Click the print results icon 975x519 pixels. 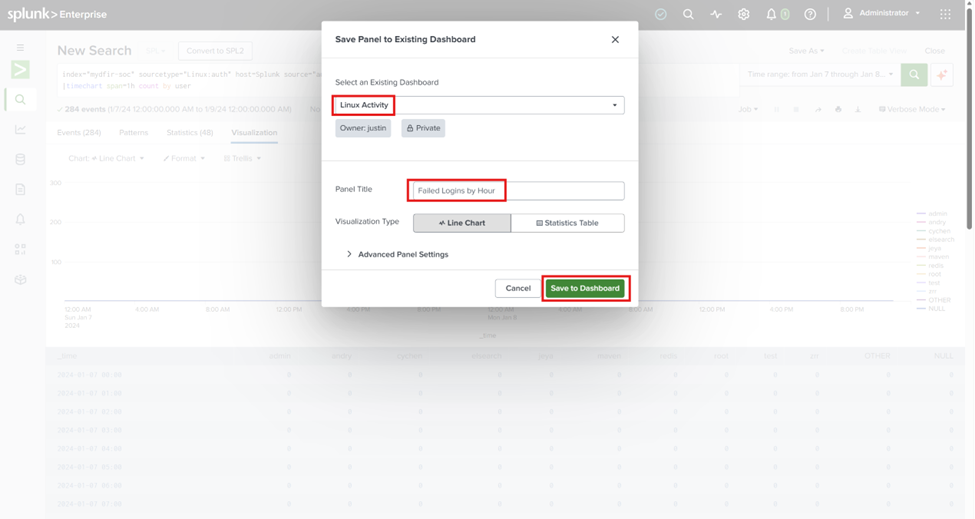[838, 109]
